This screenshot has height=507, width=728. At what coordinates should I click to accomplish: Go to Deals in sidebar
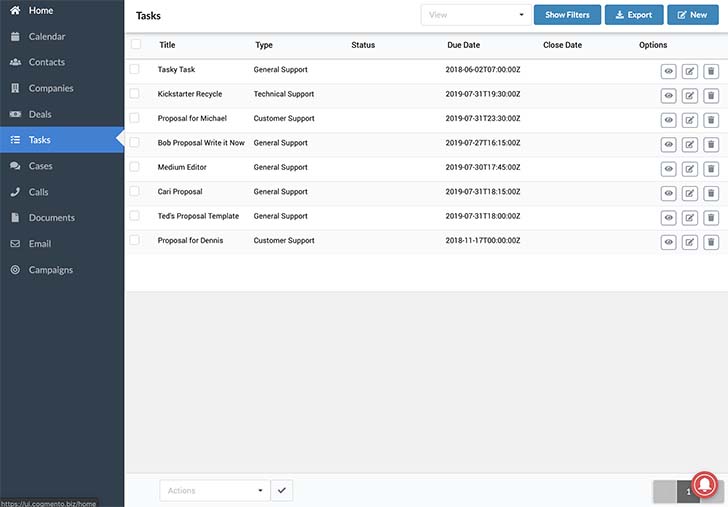pos(41,114)
